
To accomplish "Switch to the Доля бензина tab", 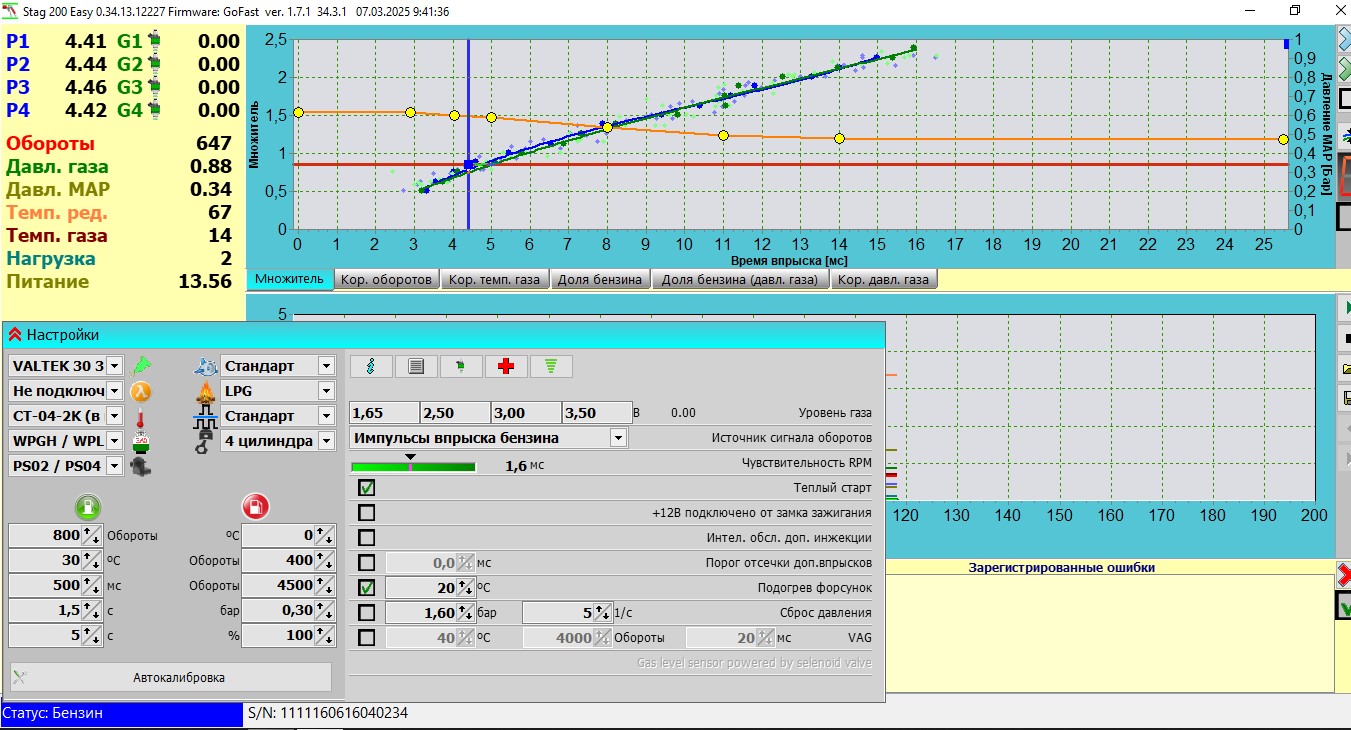I will [x=600, y=280].
